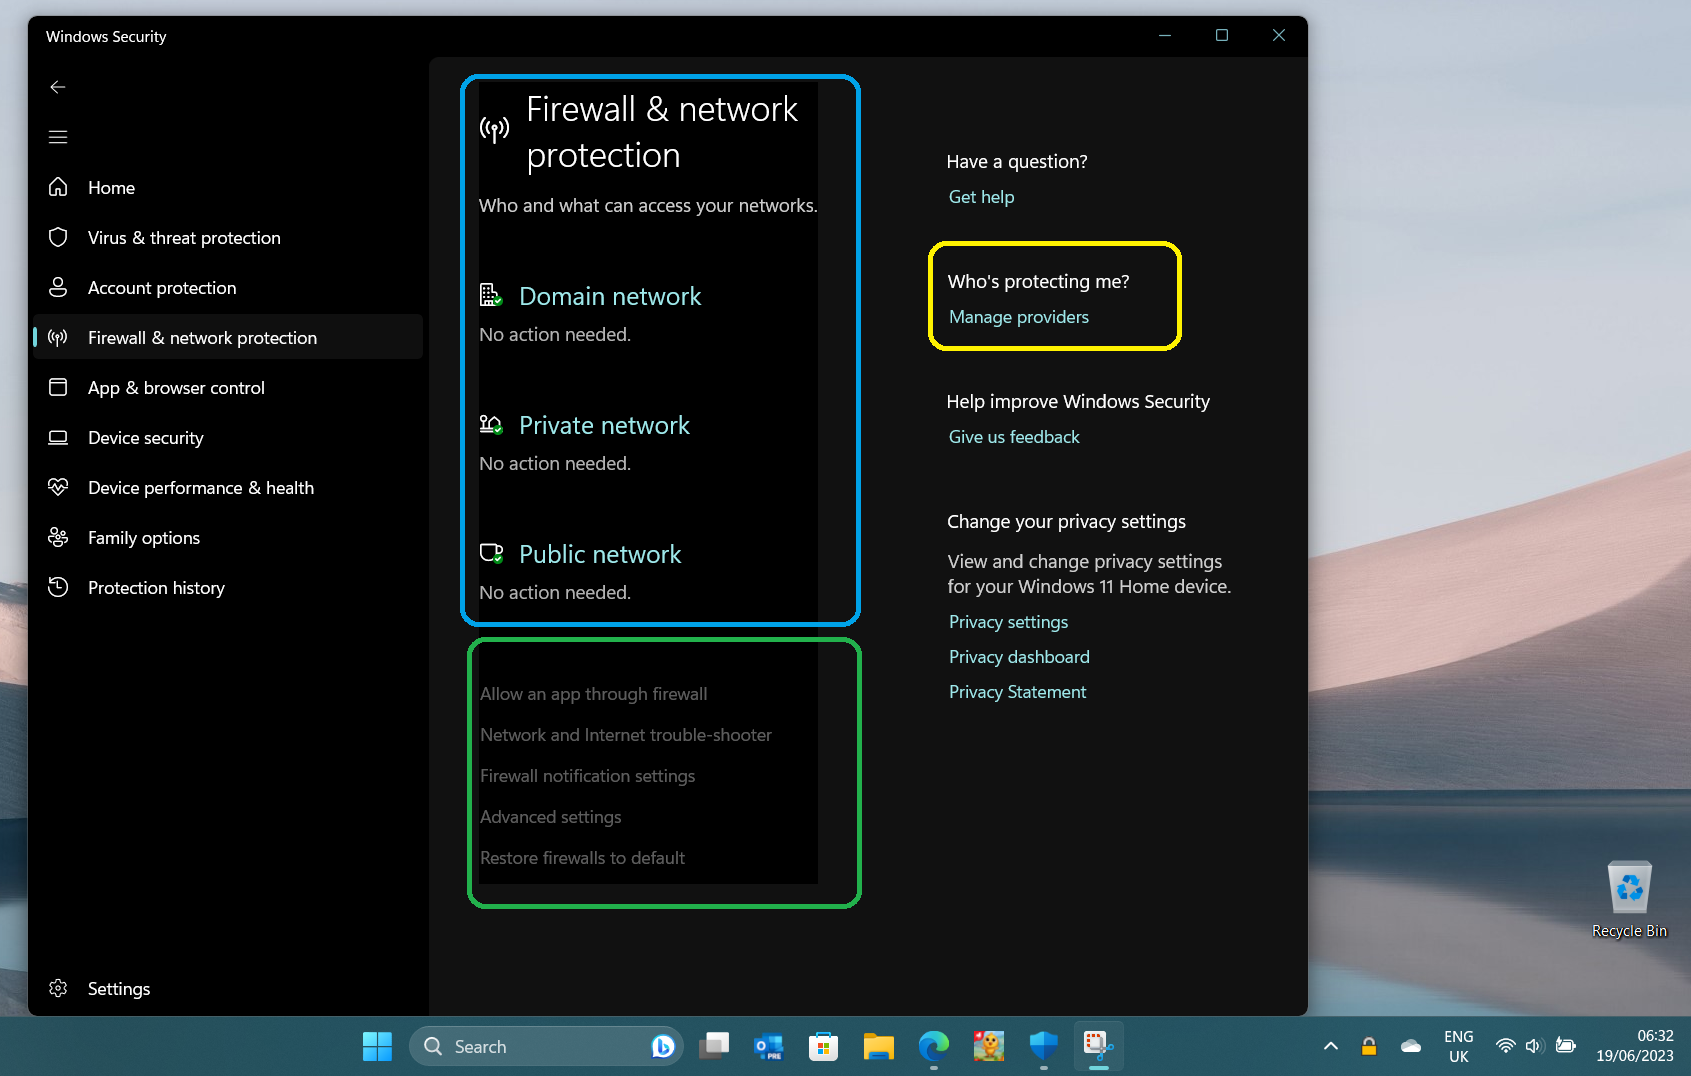Open the hamburger navigation menu
The image size is (1691, 1076).
pos(58,137)
